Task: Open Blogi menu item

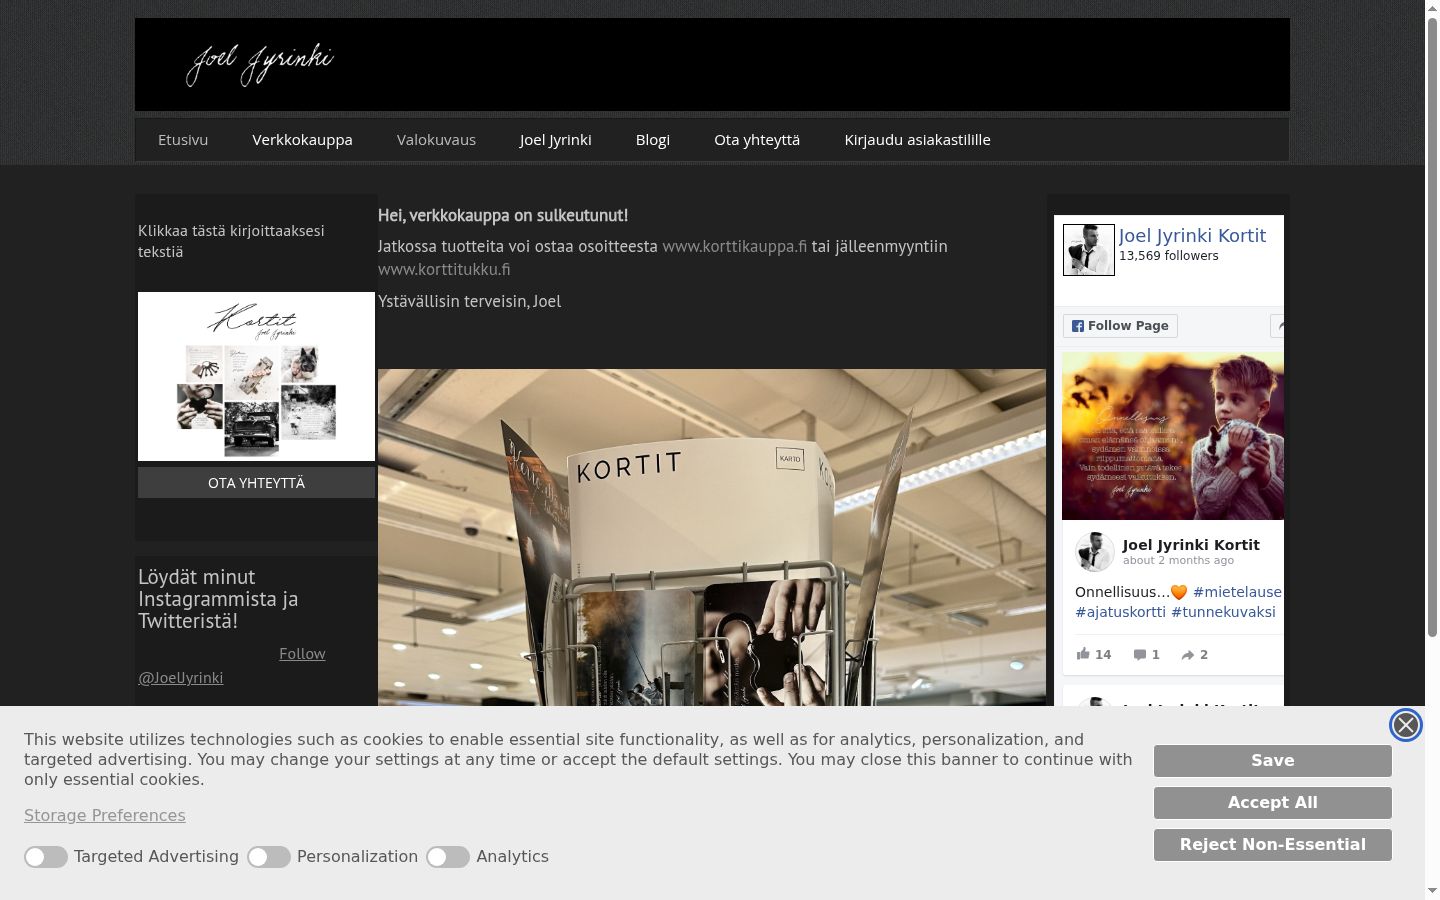Action: click(653, 140)
